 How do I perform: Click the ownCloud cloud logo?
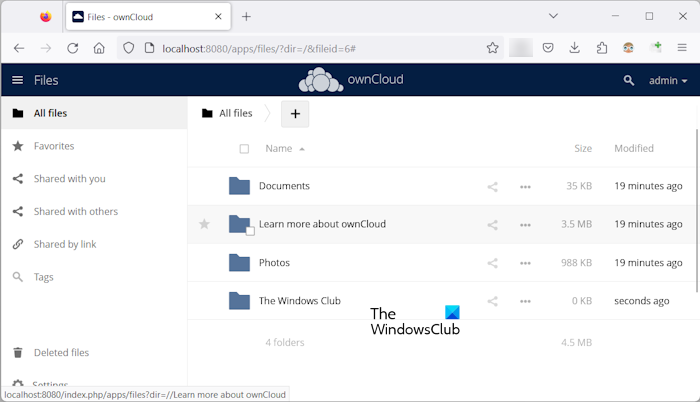321,80
